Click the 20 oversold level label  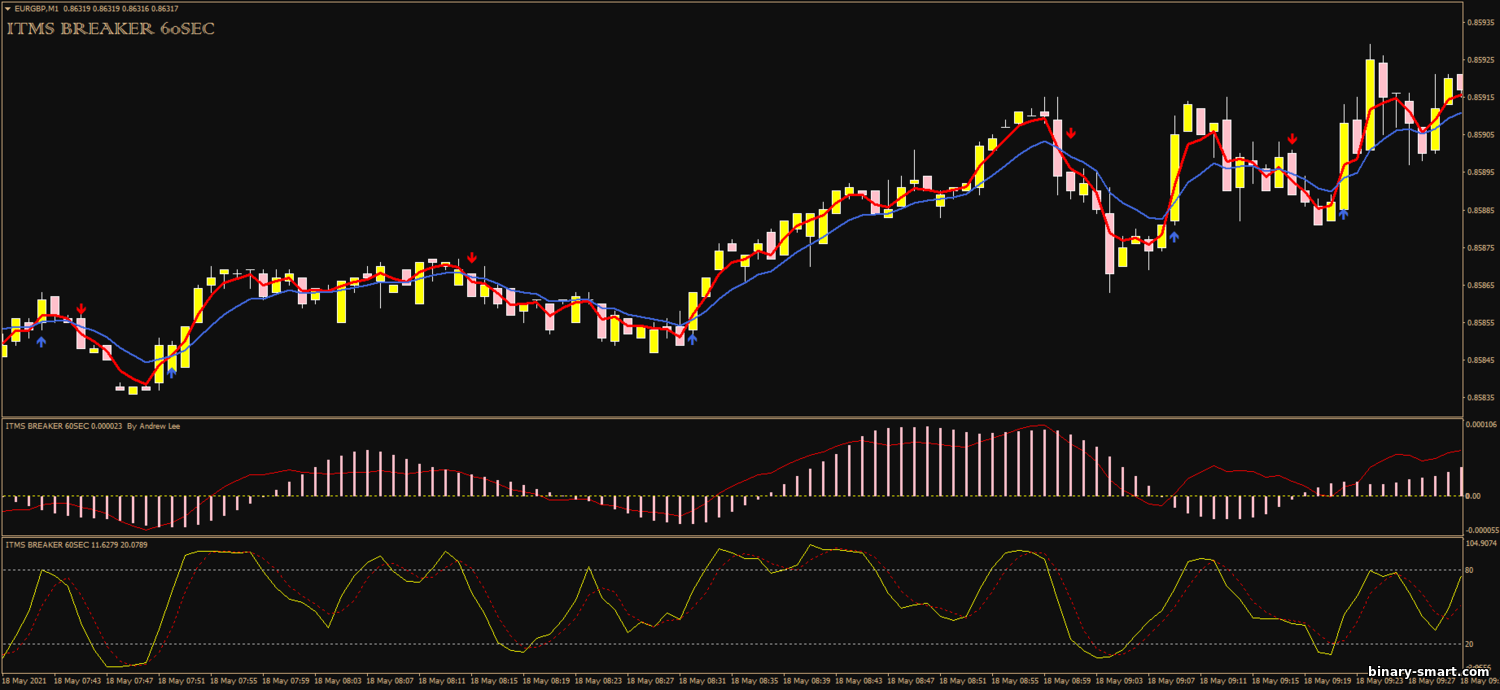coord(1469,644)
